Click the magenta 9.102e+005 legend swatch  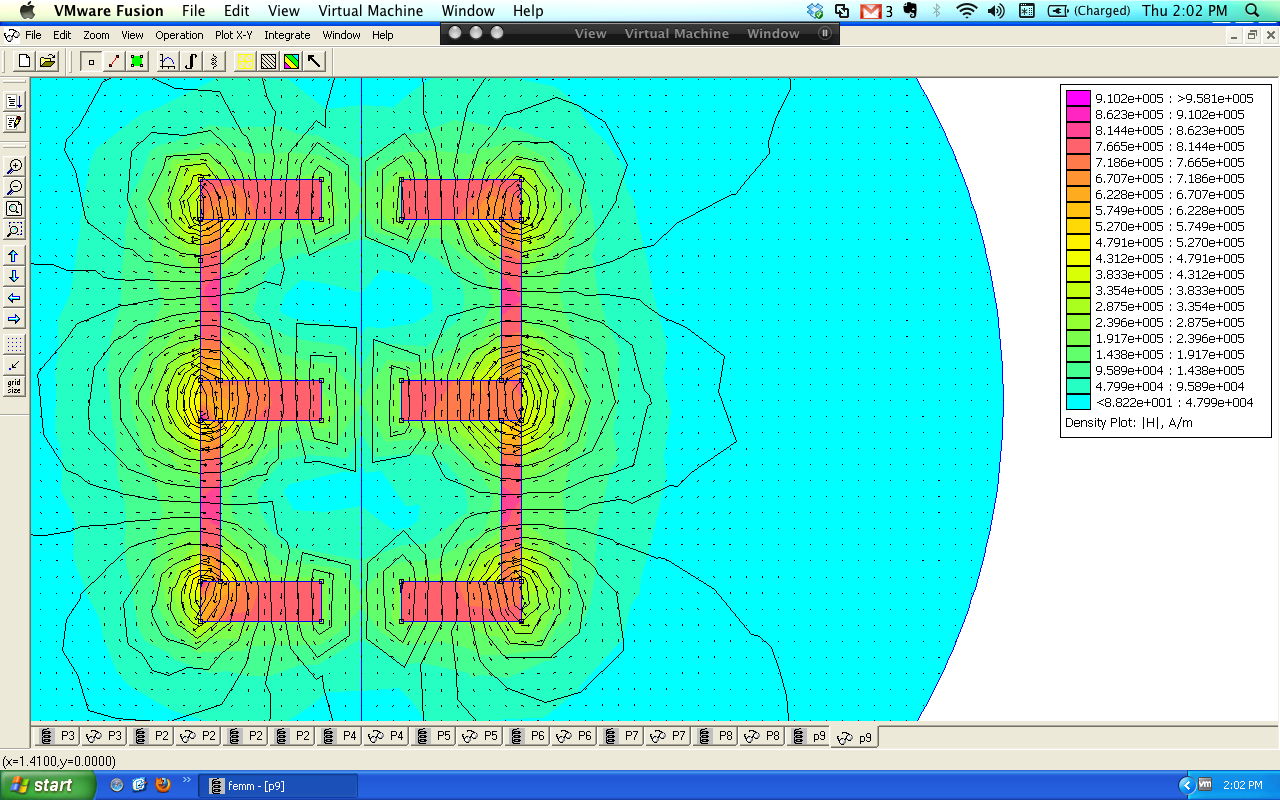pos(1078,98)
